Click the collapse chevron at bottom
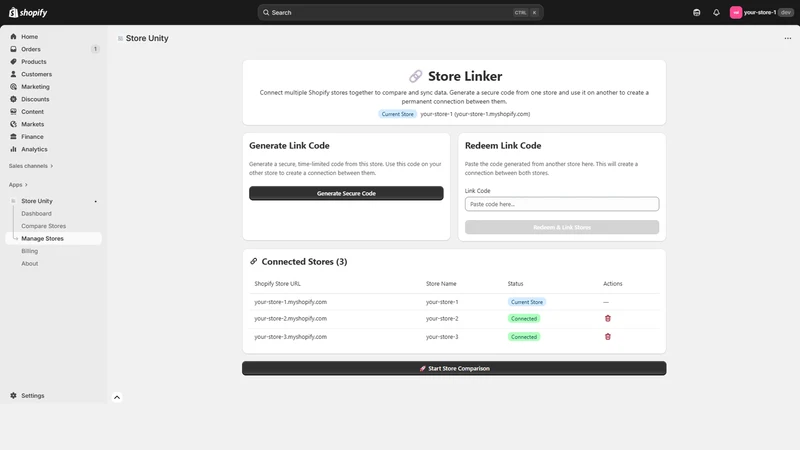 [117, 397]
